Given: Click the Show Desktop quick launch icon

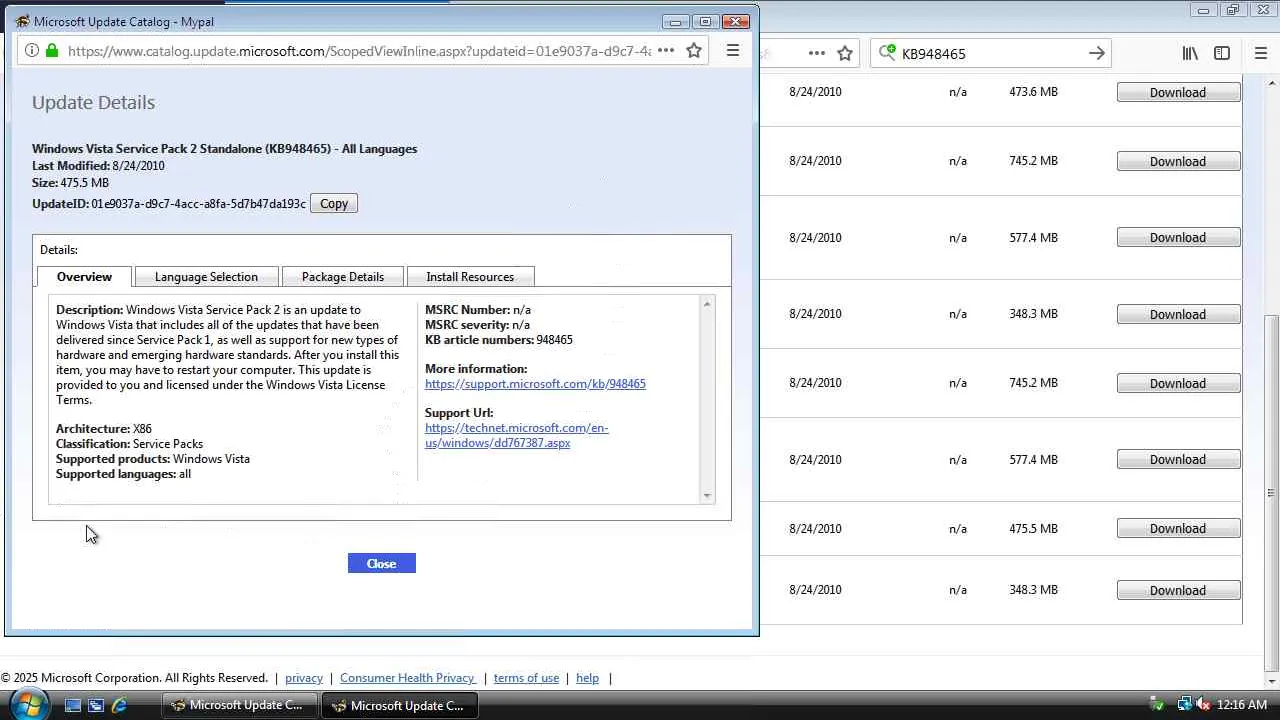Looking at the screenshot, I should pyautogui.click(x=73, y=705).
